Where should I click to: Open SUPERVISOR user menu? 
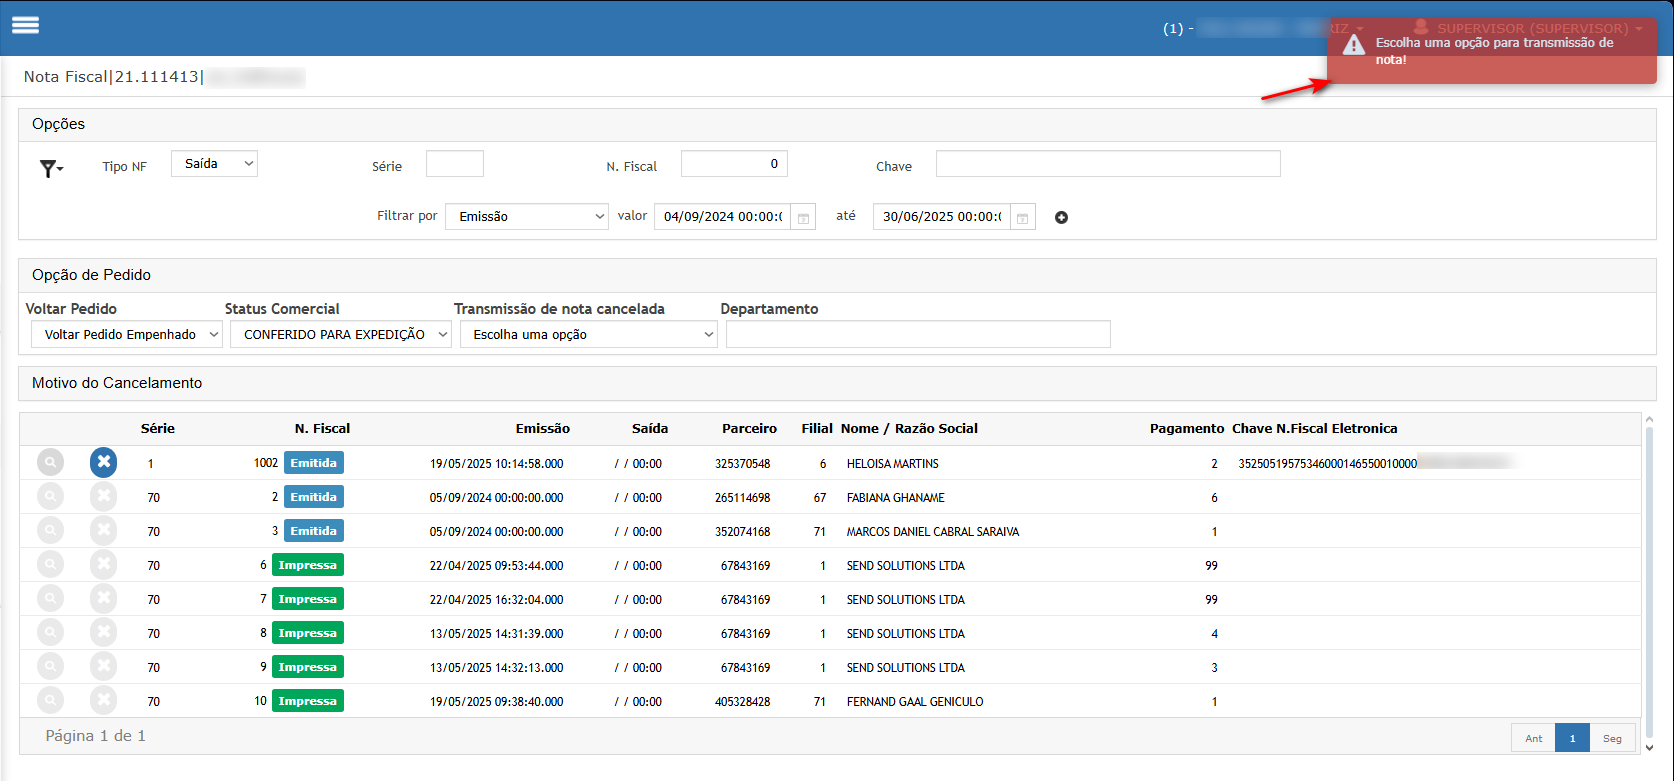click(1528, 28)
